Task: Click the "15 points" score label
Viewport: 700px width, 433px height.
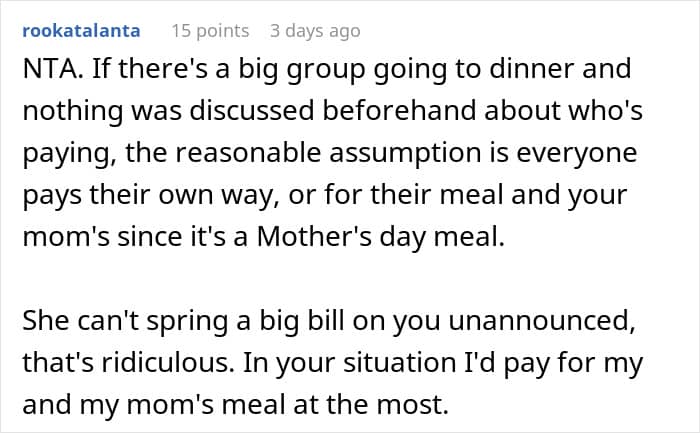Action: (x=210, y=31)
